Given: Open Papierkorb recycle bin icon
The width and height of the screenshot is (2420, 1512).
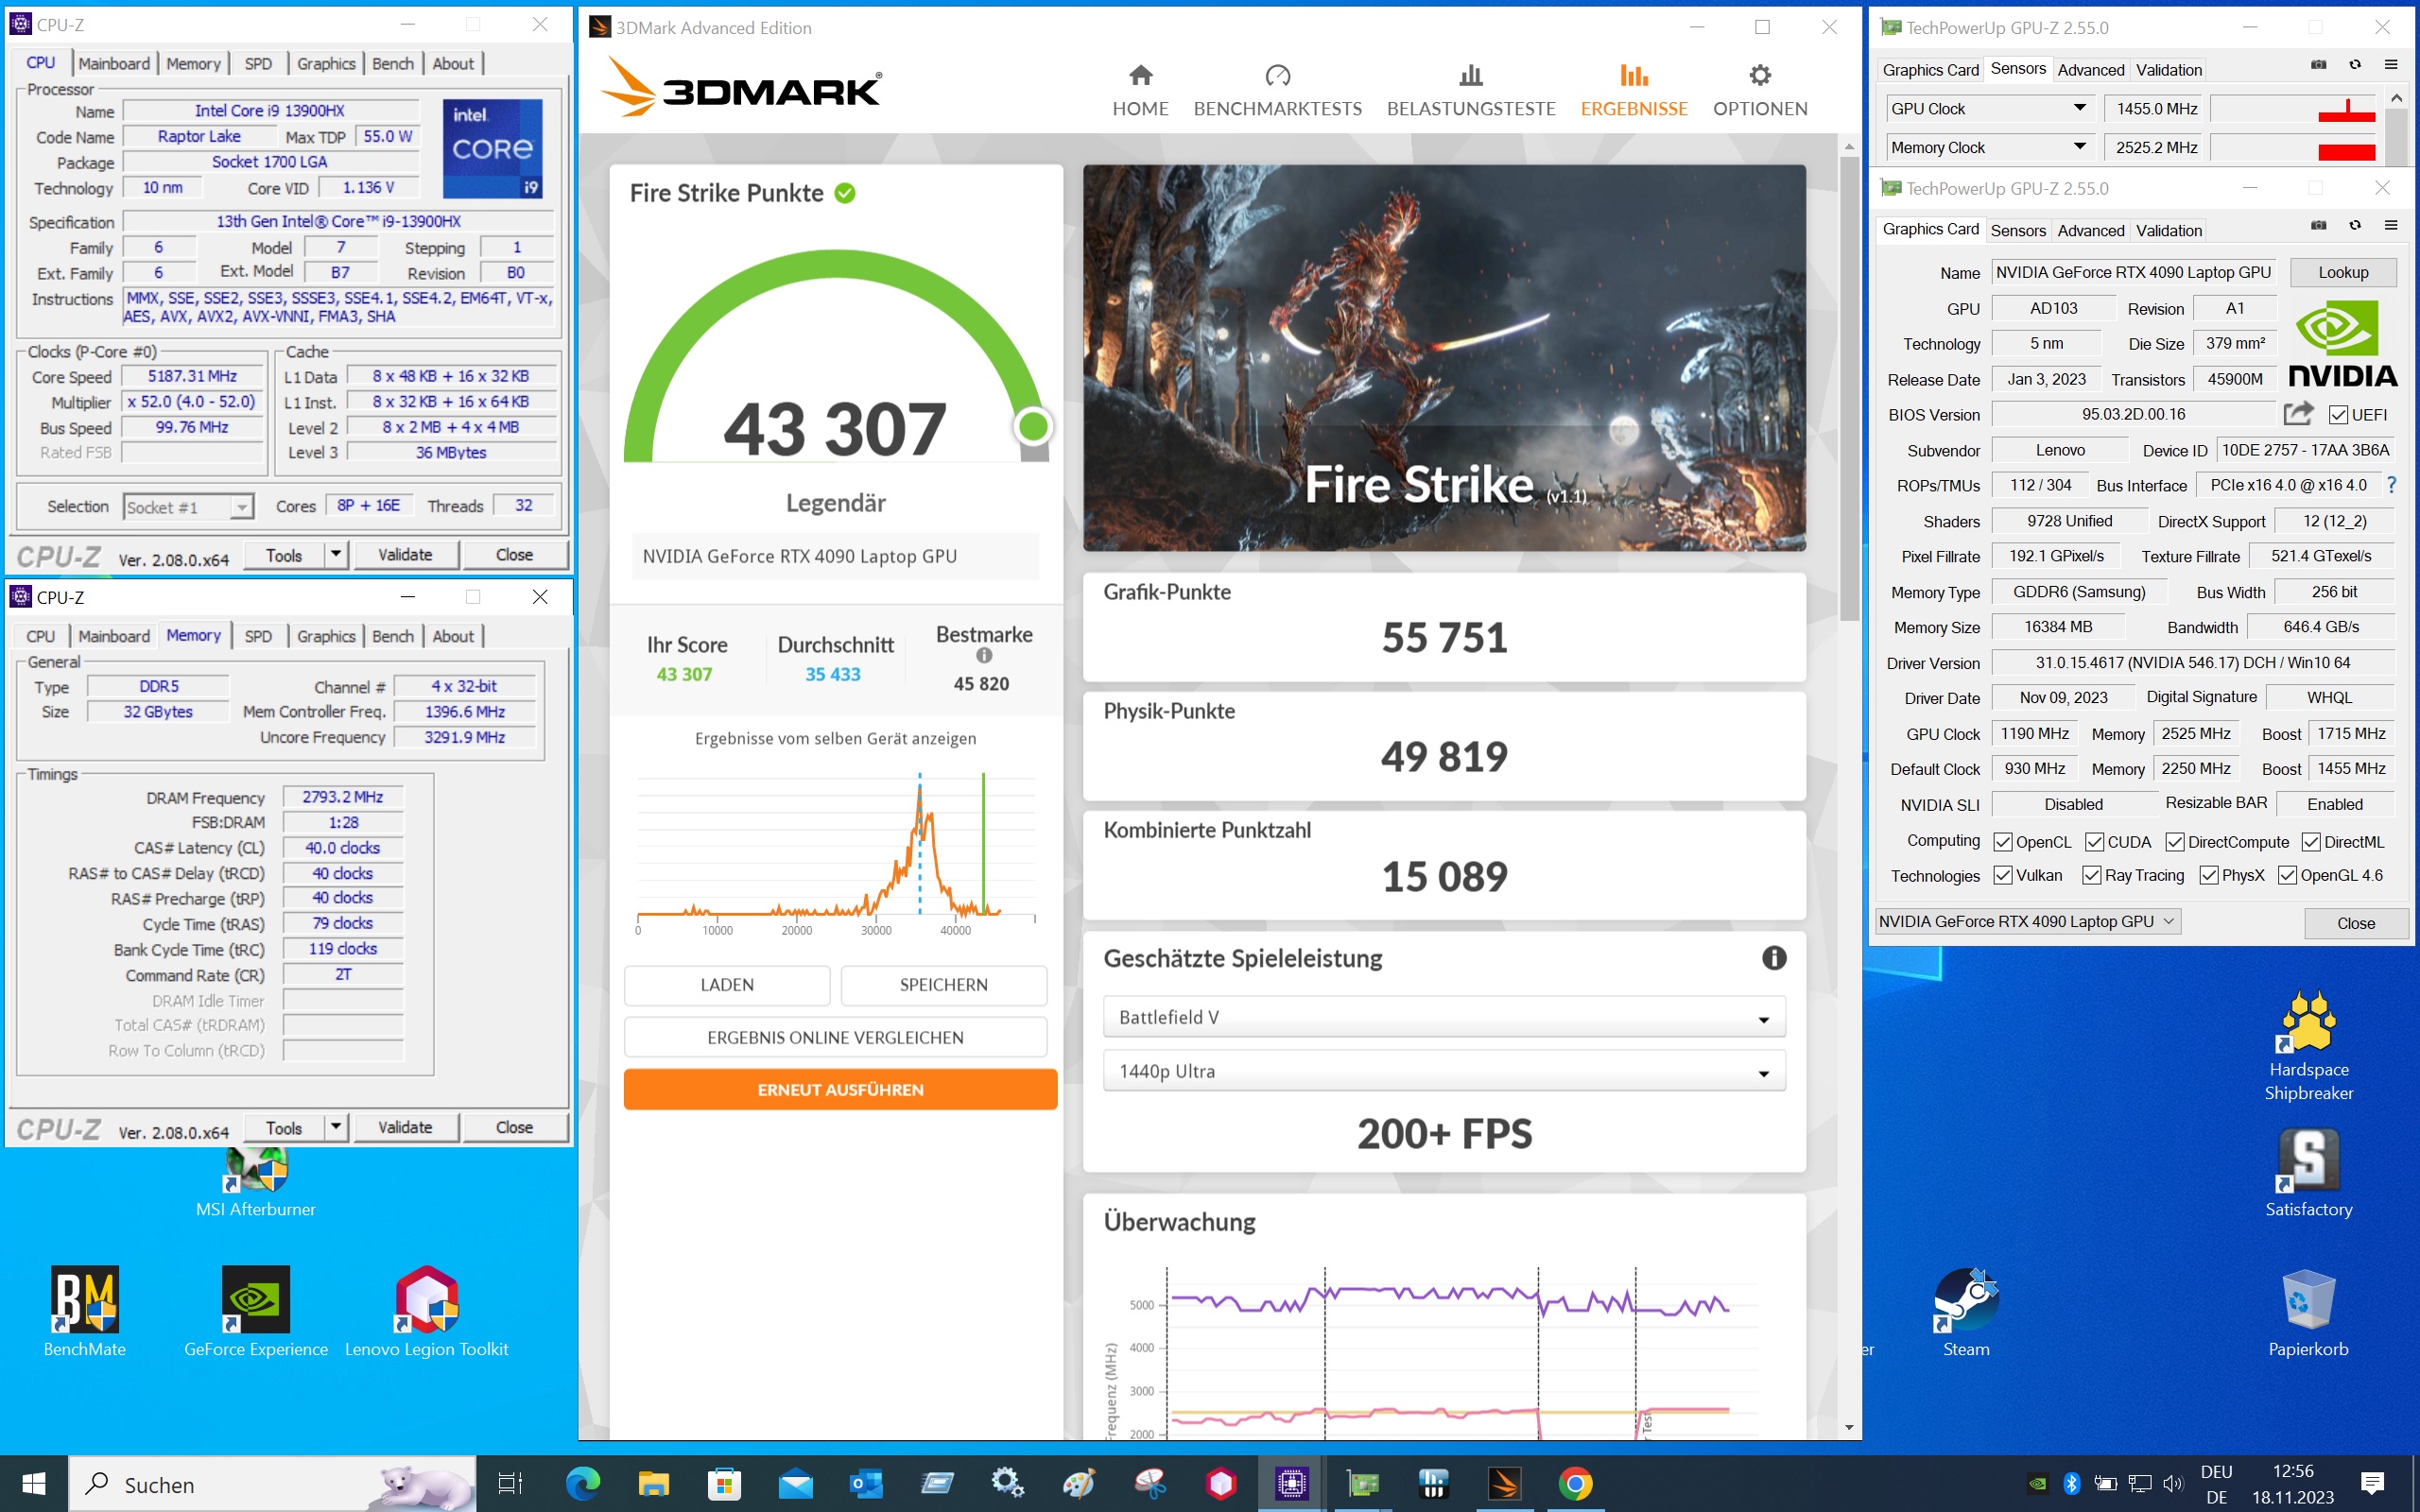Looking at the screenshot, I should (x=2308, y=1311).
